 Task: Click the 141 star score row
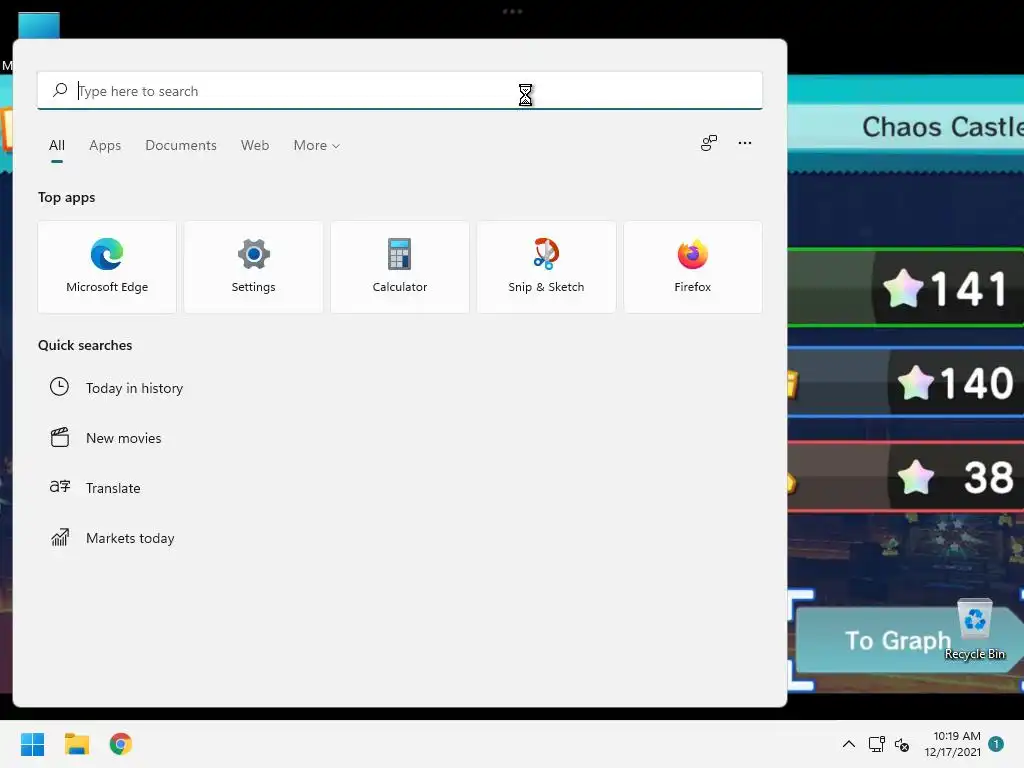[x=905, y=287]
